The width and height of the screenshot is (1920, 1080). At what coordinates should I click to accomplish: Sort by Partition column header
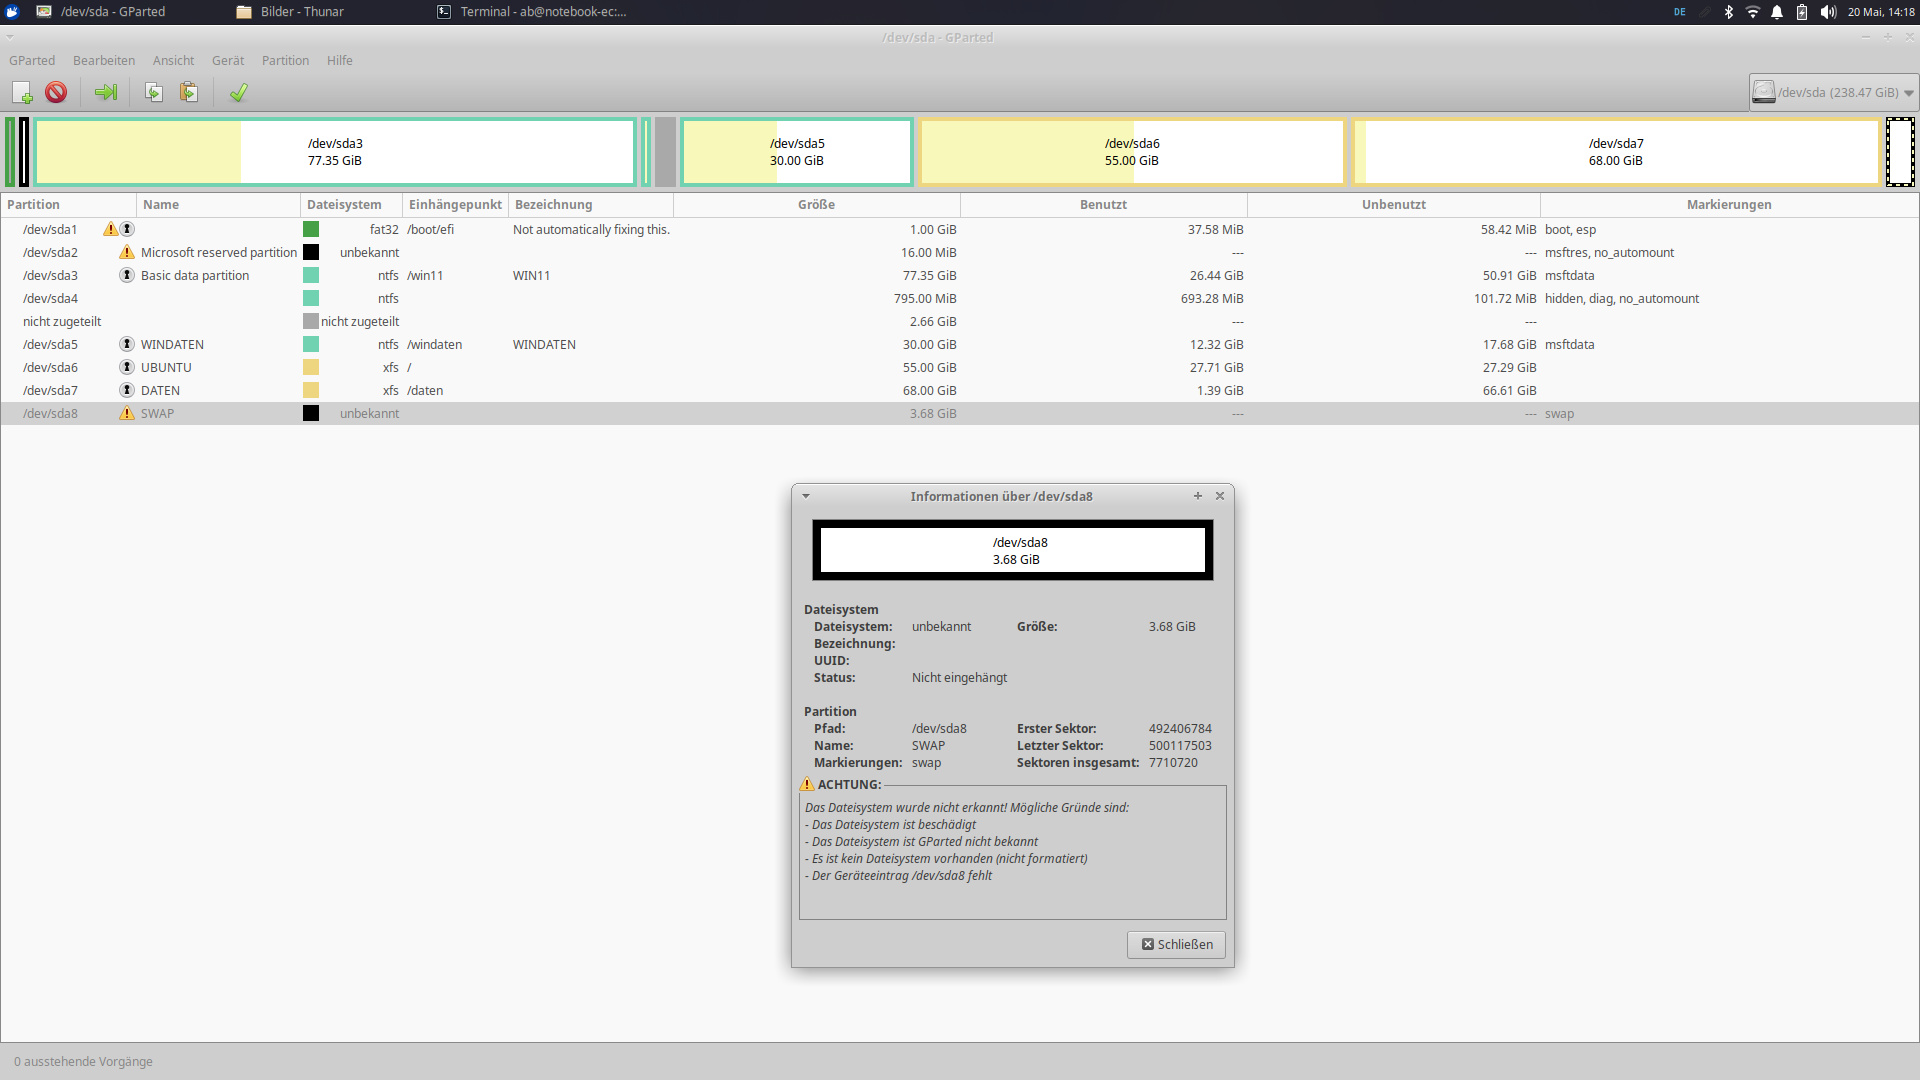pos(68,205)
